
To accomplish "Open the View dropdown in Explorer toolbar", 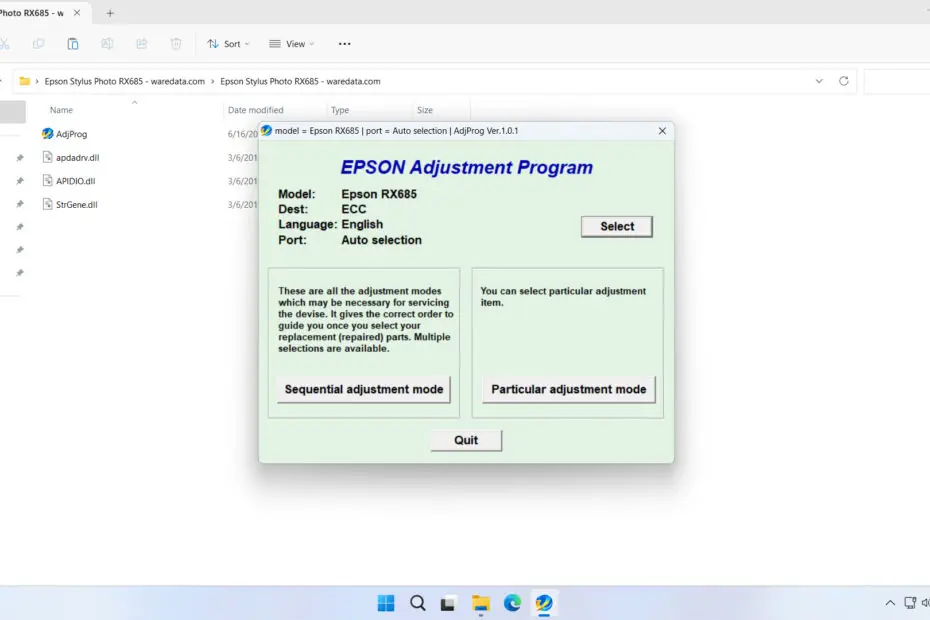I will 291,44.
